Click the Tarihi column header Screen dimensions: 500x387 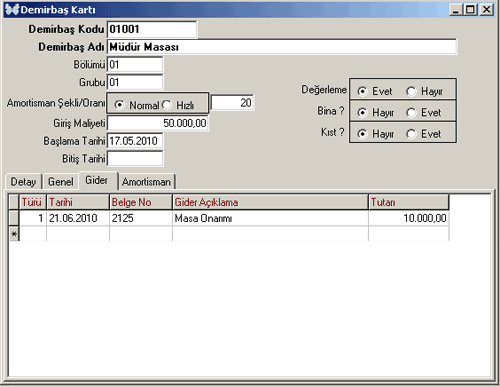(x=78, y=202)
